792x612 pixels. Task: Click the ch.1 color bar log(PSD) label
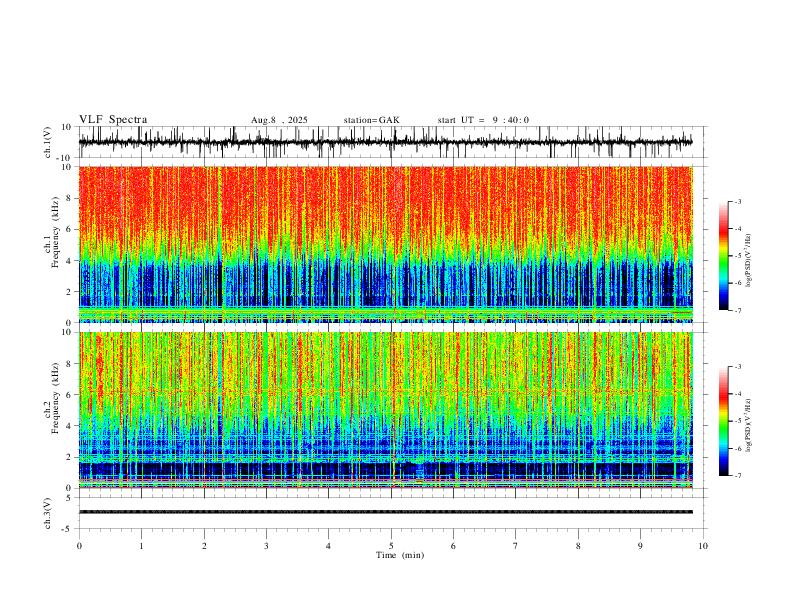pyautogui.click(x=749, y=260)
